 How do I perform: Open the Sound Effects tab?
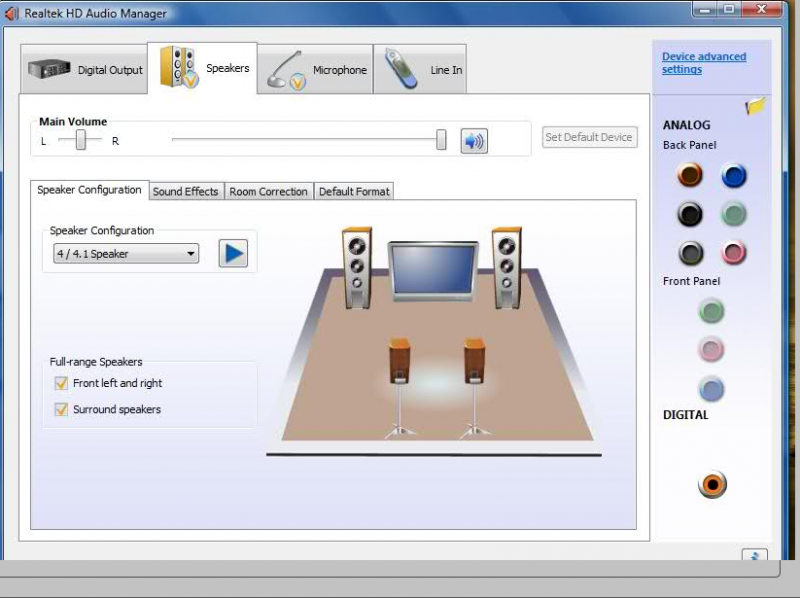(185, 191)
